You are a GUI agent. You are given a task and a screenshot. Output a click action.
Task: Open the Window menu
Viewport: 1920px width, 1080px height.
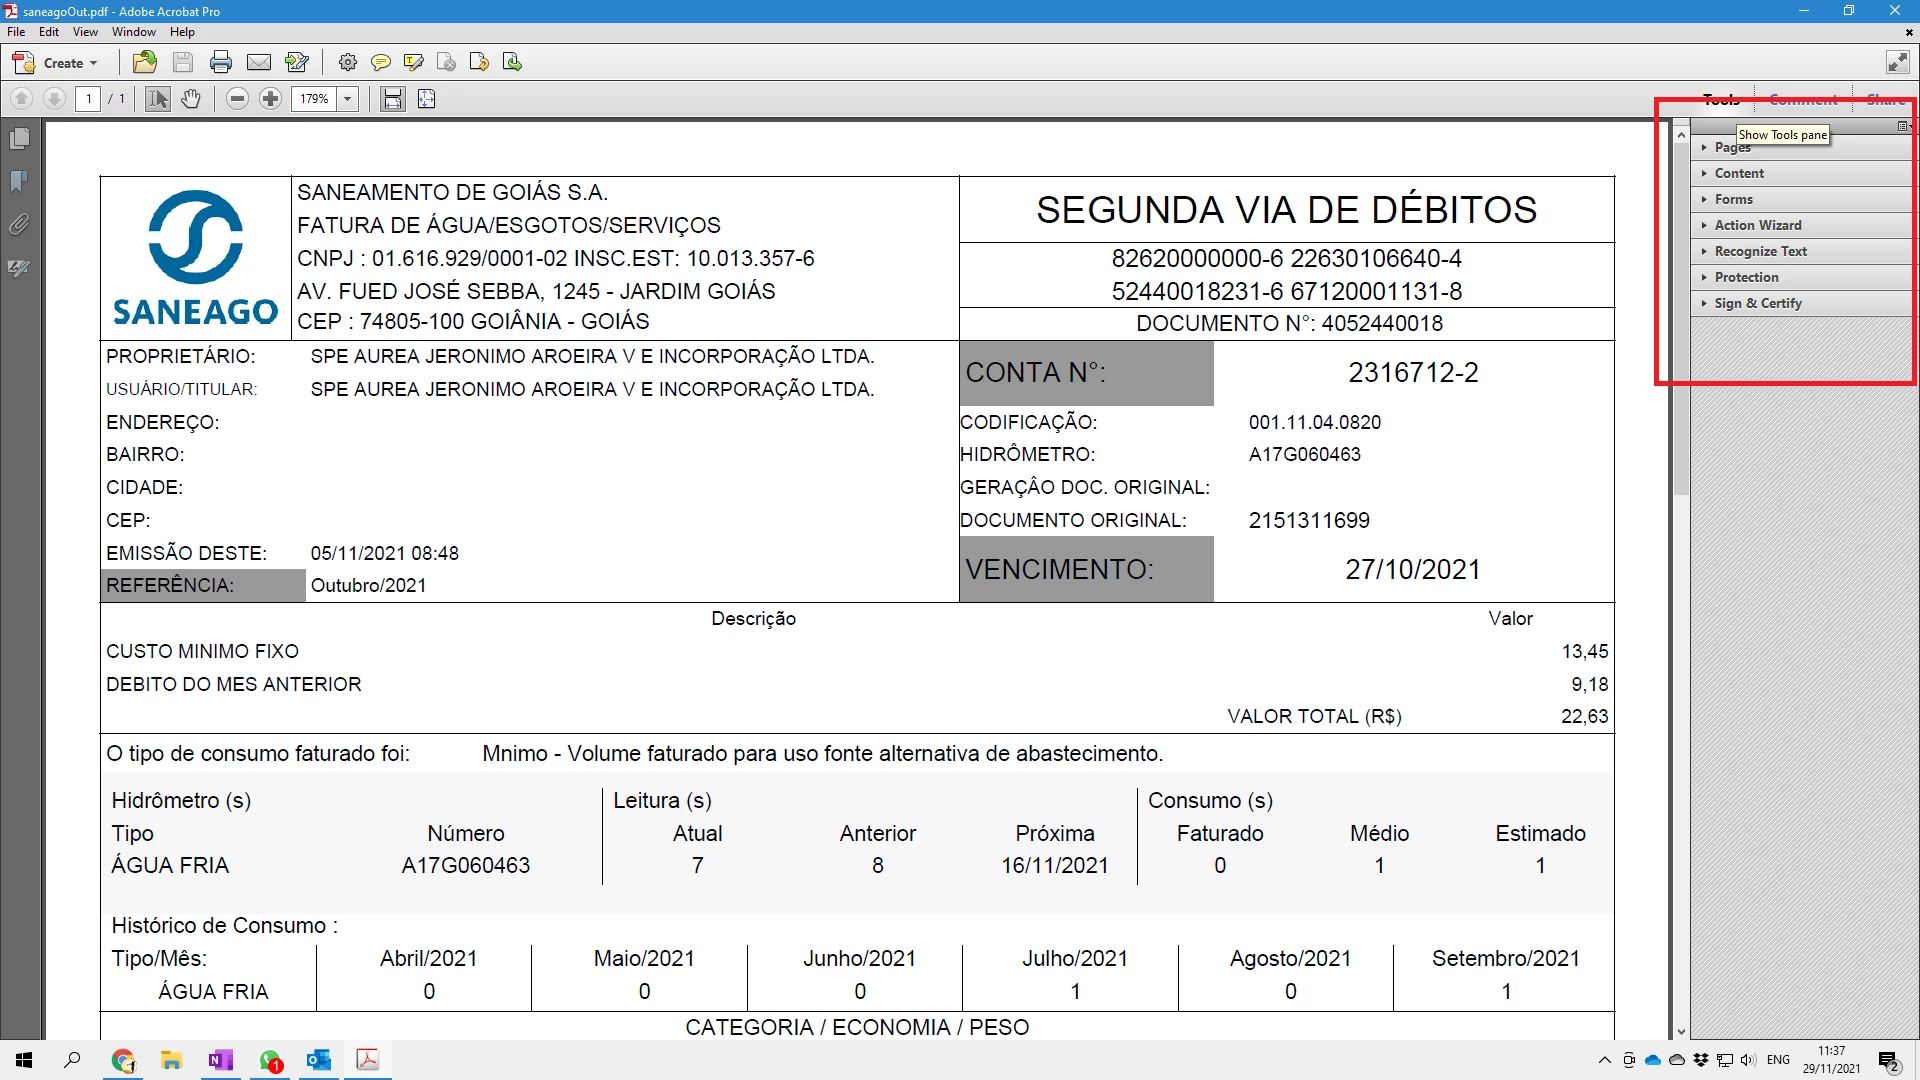(x=133, y=32)
